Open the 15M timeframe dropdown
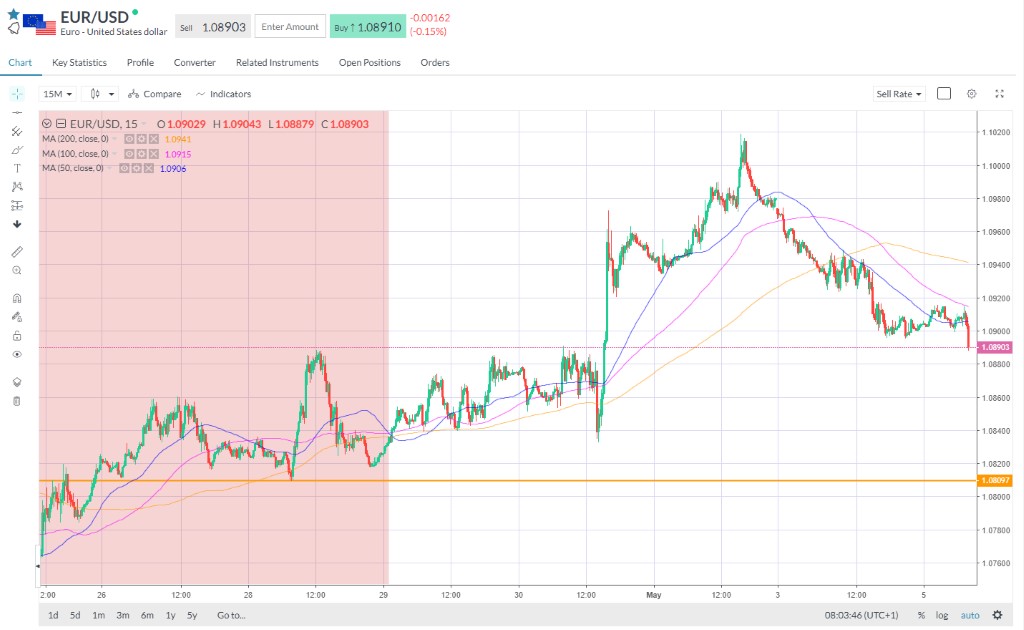This screenshot has width=1024, height=630. (x=58, y=94)
